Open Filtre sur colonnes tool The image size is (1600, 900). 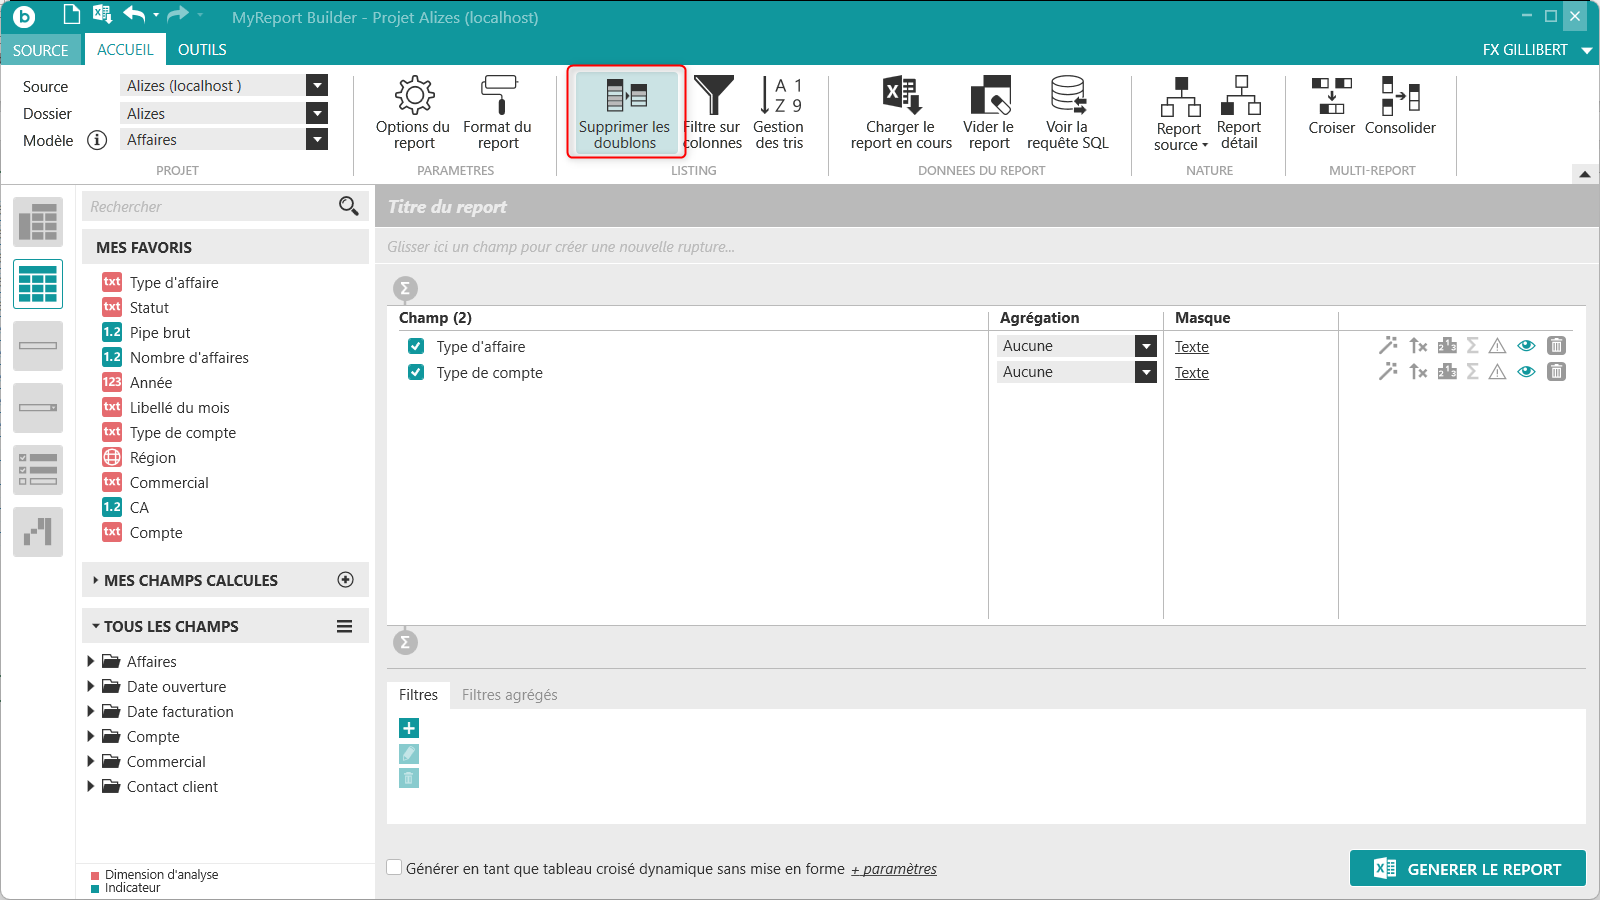[713, 96]
